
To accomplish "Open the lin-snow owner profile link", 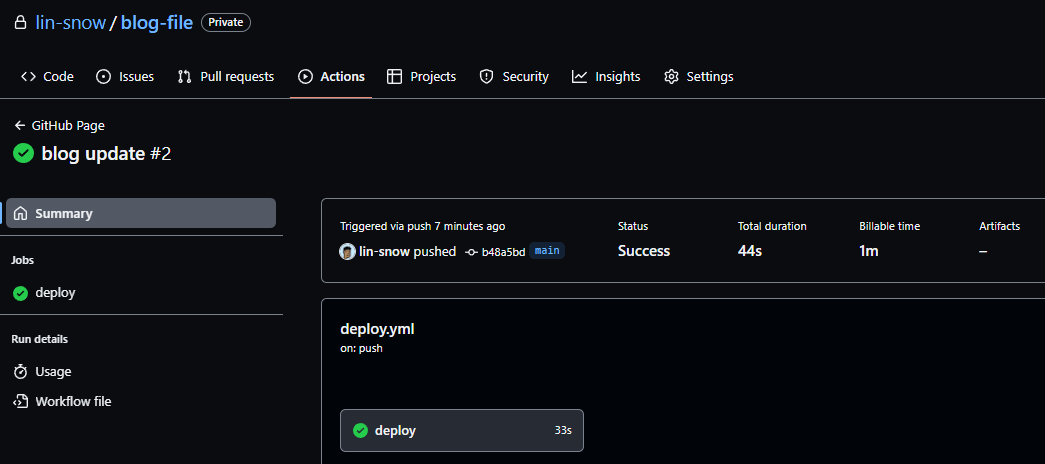I will (x=71, y=23).
